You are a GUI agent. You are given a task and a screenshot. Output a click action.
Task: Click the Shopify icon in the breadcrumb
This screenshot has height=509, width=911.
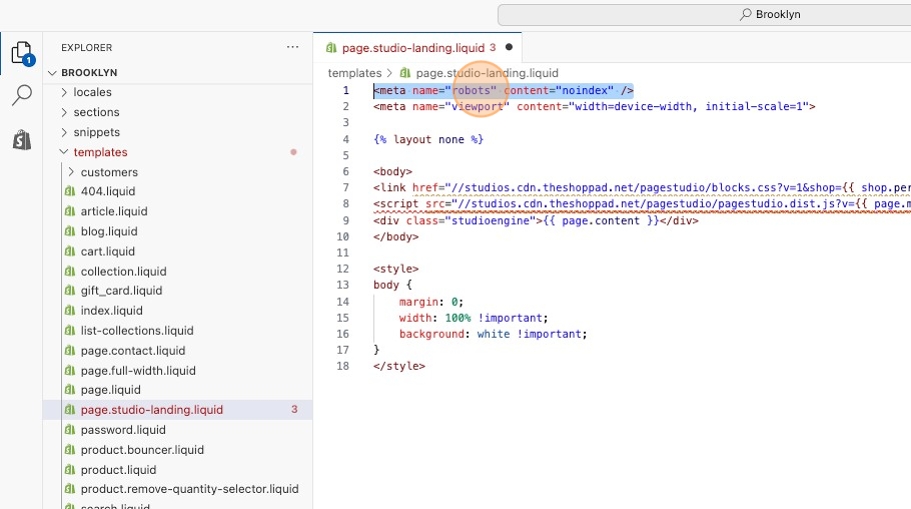pos(405,73)
